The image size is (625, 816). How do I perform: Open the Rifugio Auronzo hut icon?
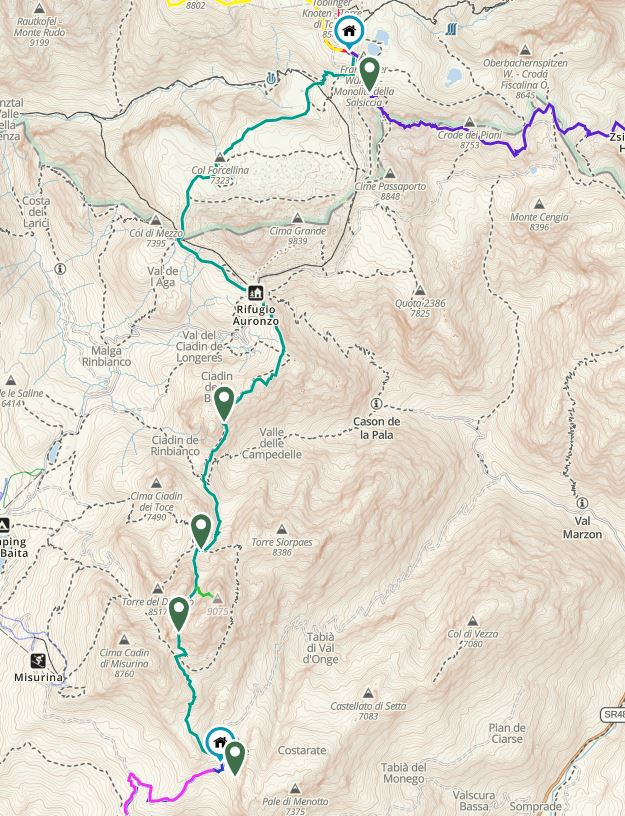(x=255, y=293)
